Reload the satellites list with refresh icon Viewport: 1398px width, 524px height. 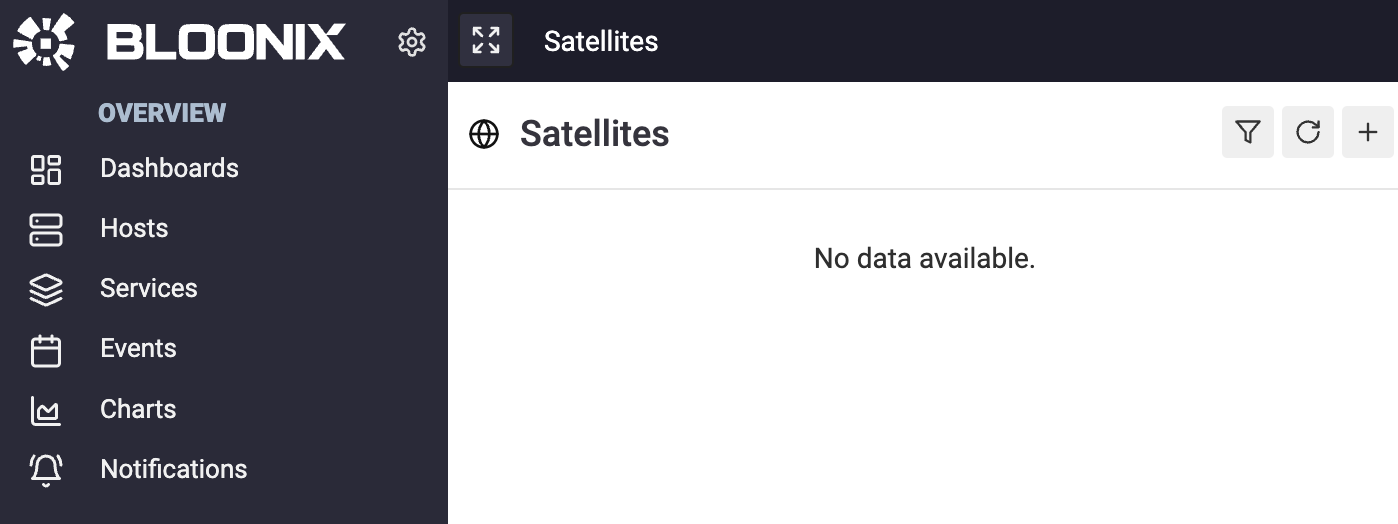pos(1308,132)
